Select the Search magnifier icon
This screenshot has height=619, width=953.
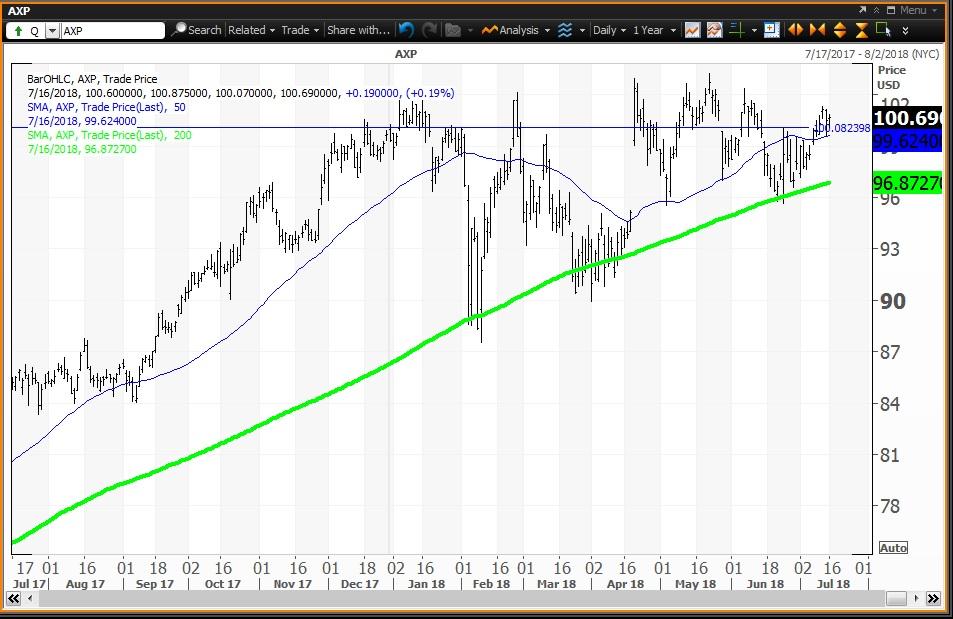point(180,30)
